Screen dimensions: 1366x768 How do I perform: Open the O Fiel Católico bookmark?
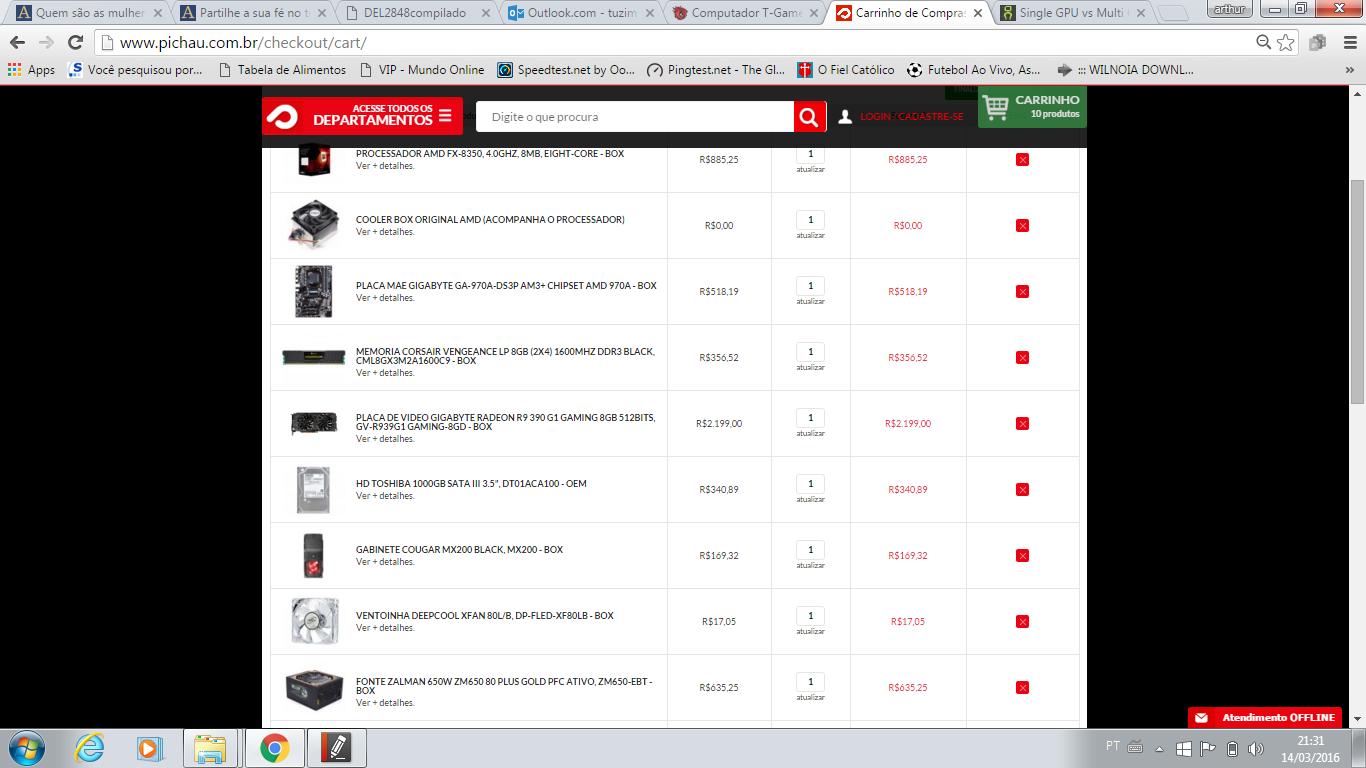tap(845, 70)
